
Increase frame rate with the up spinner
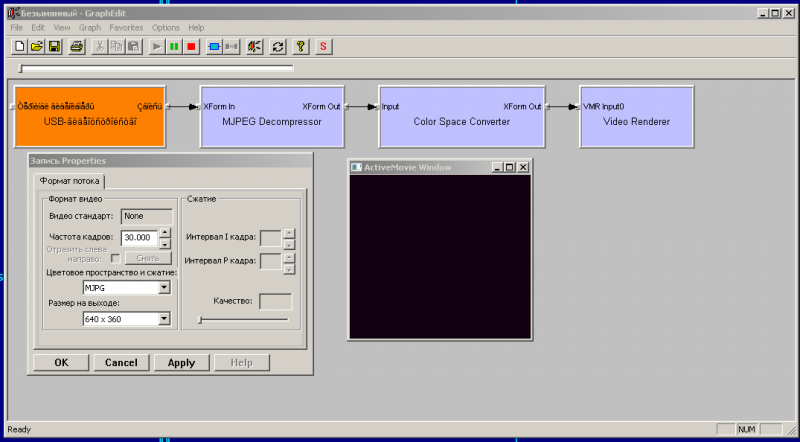point(165,233)
